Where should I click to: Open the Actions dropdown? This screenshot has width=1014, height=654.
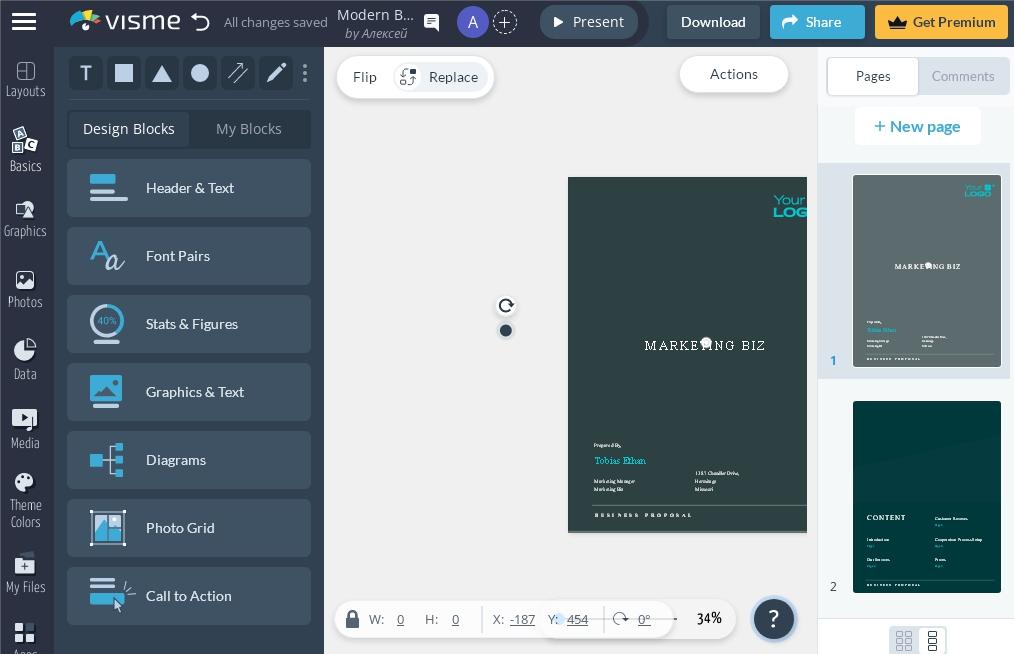pyautogui.click(x=733, y=74)
